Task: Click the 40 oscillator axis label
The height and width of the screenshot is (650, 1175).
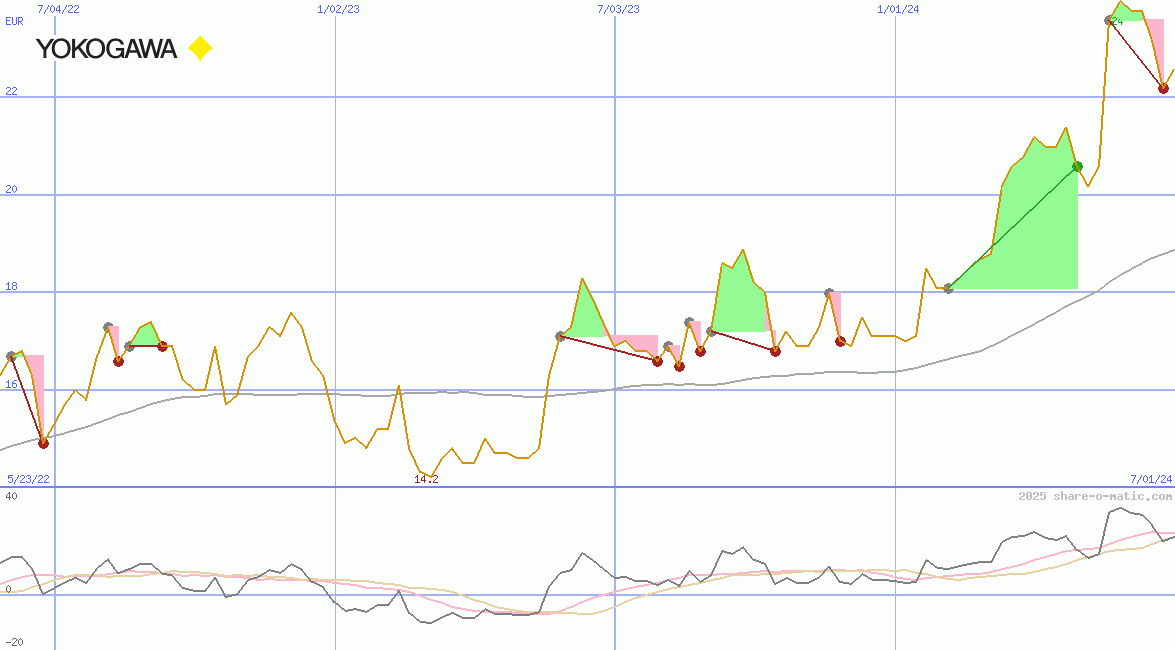Action: (x=11, y=496)
